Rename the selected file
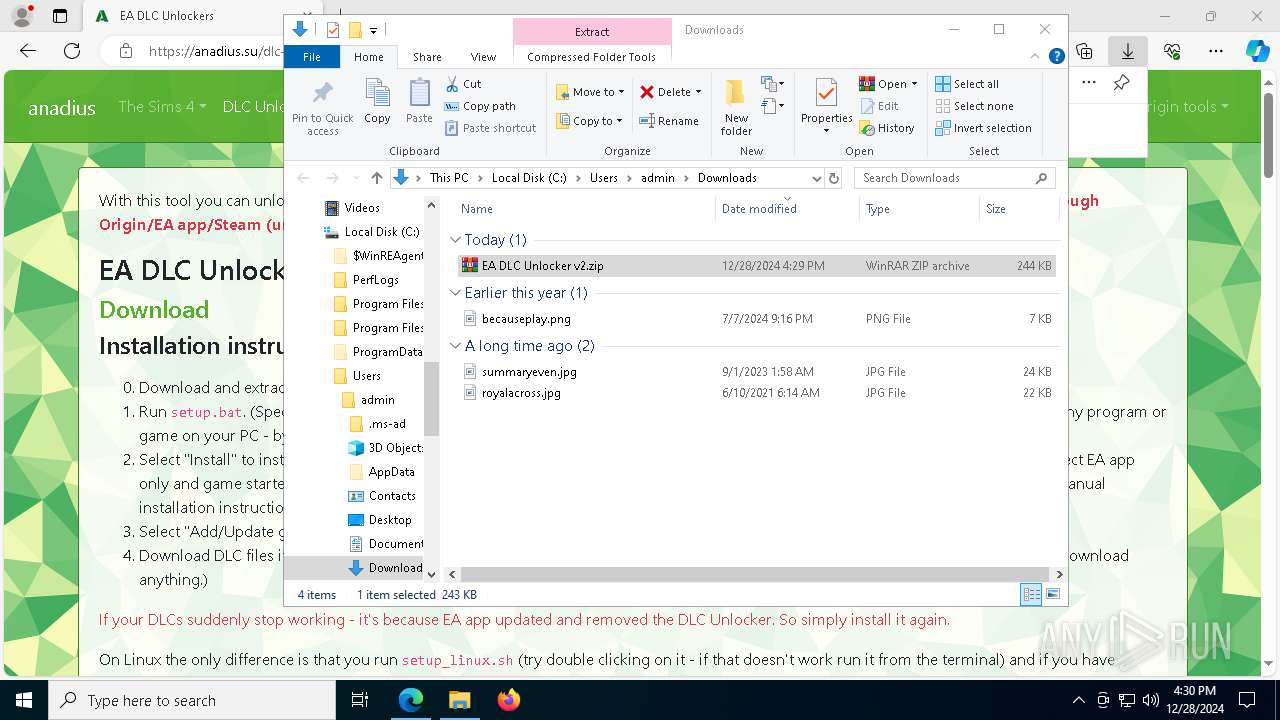Image resolution: width=1280 pixels, height=720 pixels. [x=669, y=121]
